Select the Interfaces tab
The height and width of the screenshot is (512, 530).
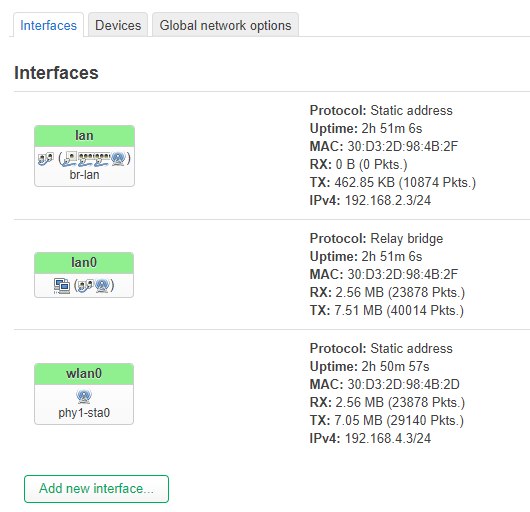click(x=48, y=25)
